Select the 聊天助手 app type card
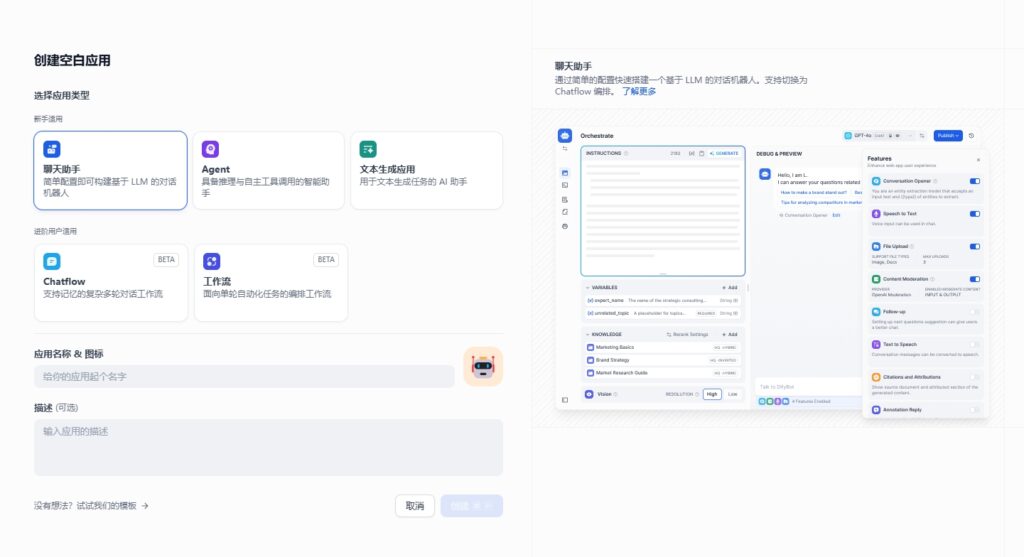This screenshot has height=557, width=1024. coord(110,171)
